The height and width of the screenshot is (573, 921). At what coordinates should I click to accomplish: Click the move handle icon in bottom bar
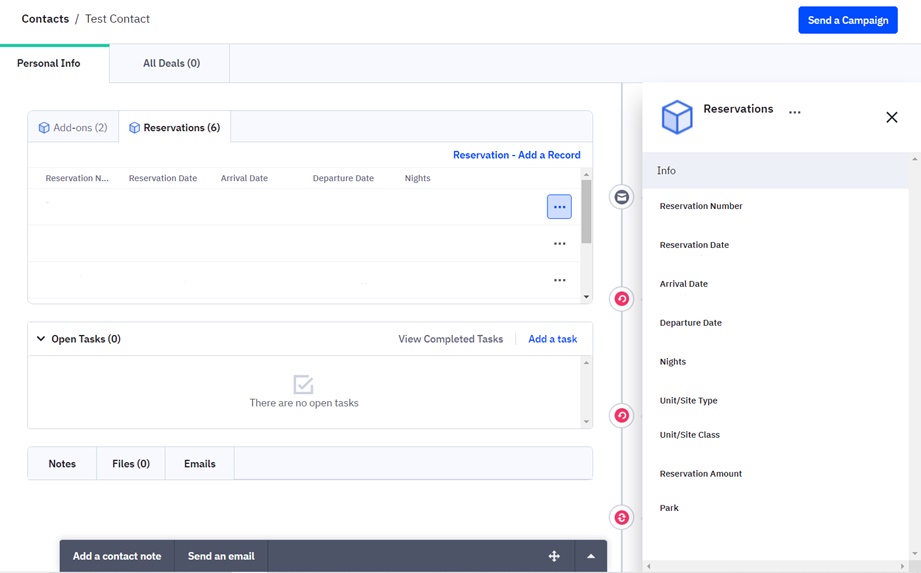pyautogui.click(x=554, y=556)
